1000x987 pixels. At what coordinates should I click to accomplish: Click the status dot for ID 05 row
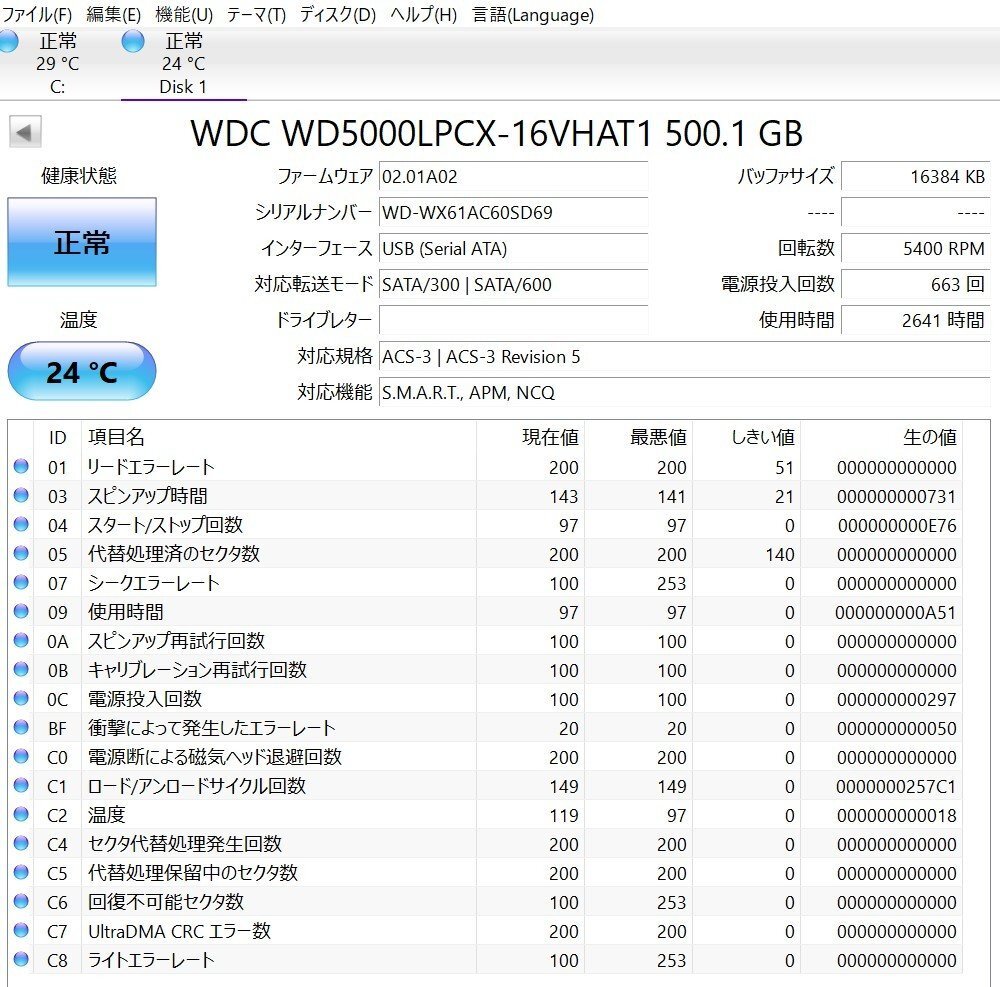click(x=21, y=553)
